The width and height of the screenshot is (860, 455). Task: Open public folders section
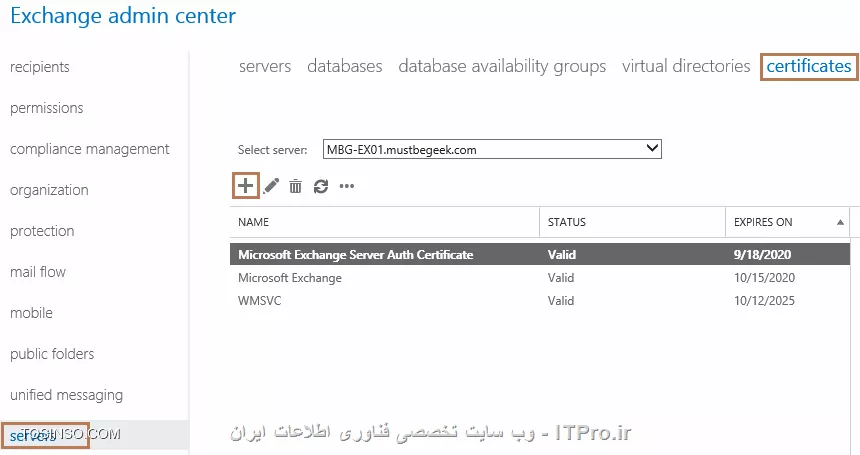coord(52,354)
